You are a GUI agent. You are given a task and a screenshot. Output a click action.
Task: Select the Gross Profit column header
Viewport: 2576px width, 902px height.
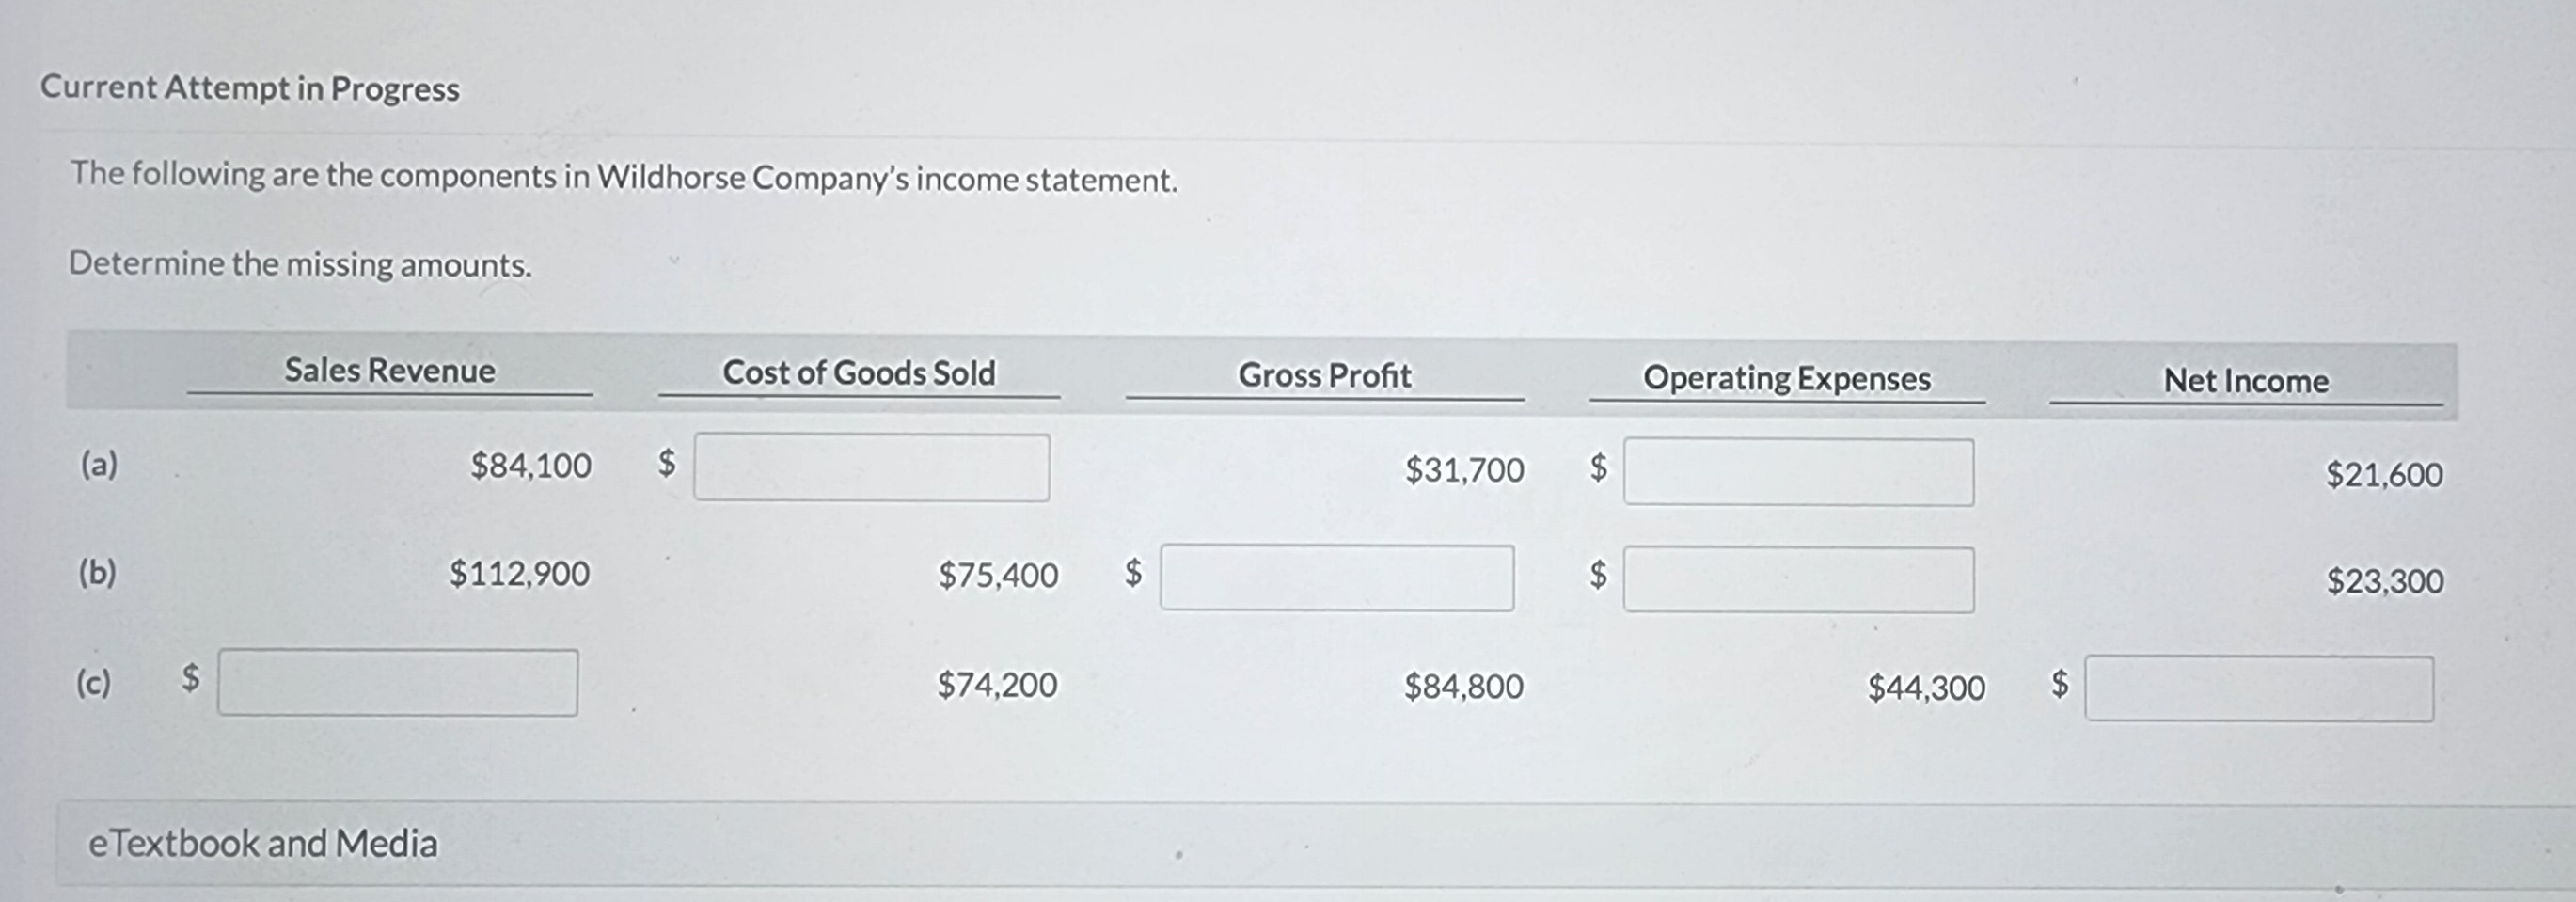point(1325,376)
